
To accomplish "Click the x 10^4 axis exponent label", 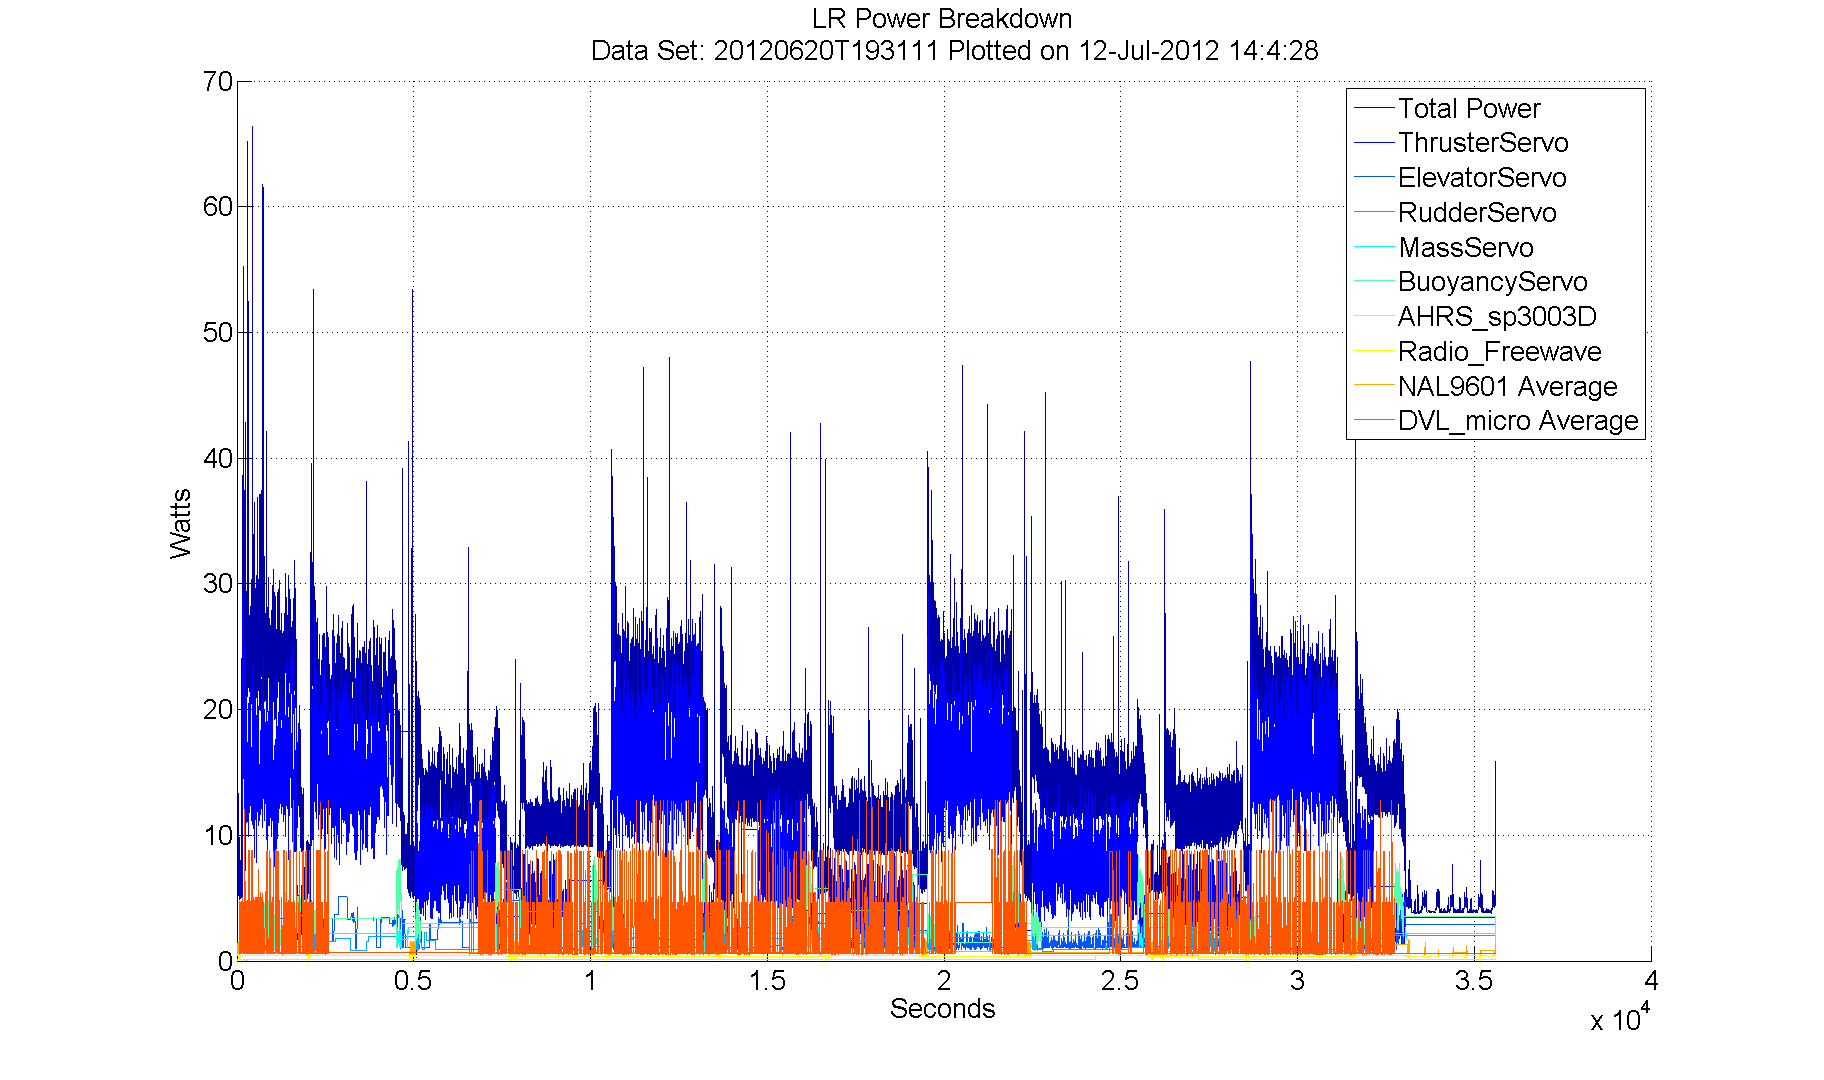I will pyautogui.click(x=1617, y=1019).
